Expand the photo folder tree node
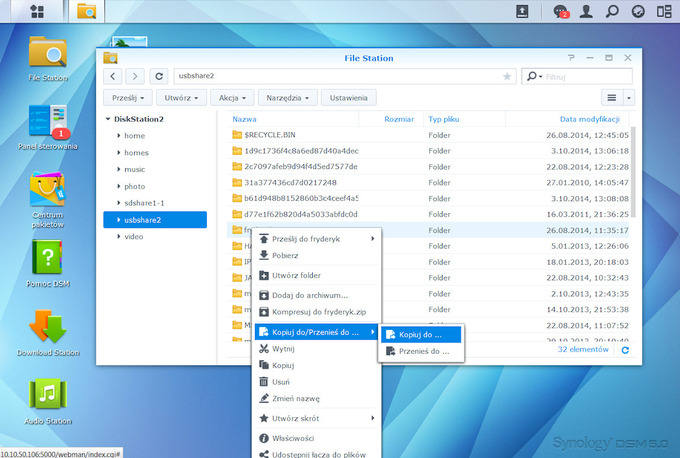The width and height of the screenshot is (680, 458). (118, 186)
